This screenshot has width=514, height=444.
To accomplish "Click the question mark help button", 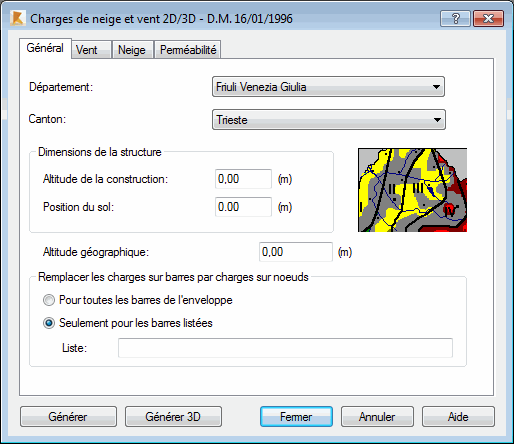I will point(455,18).
